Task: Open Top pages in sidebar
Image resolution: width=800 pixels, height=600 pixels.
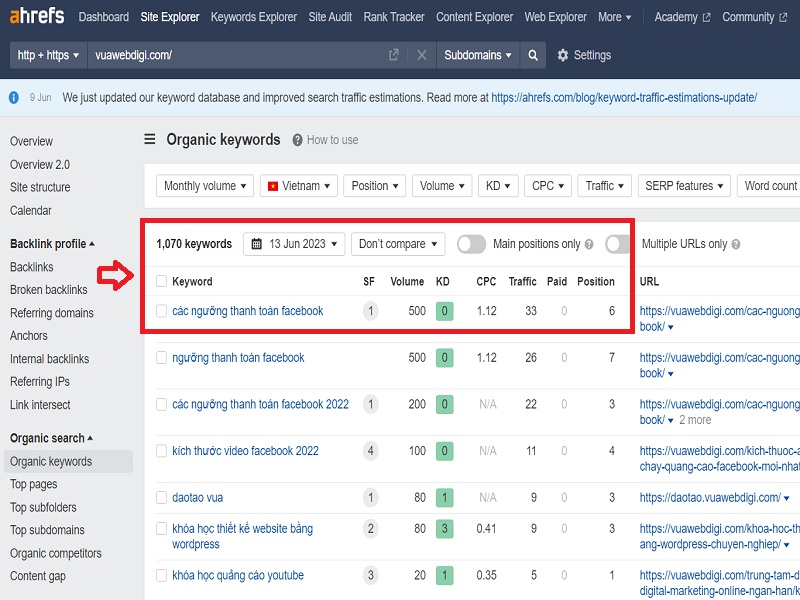Action: click(34, 484)
